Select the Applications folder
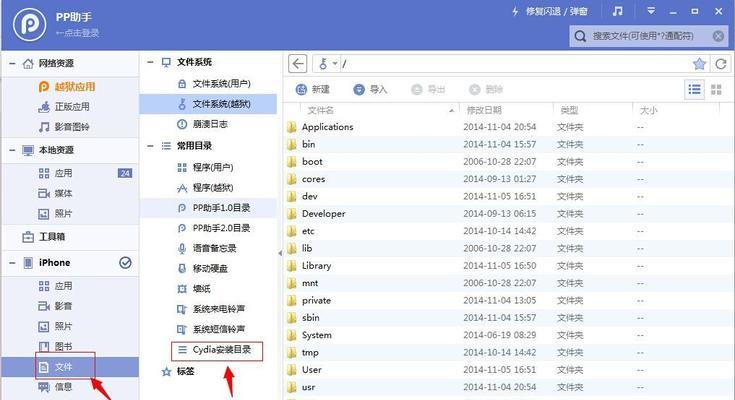This screenshot has width=735, height=400. 509,127
